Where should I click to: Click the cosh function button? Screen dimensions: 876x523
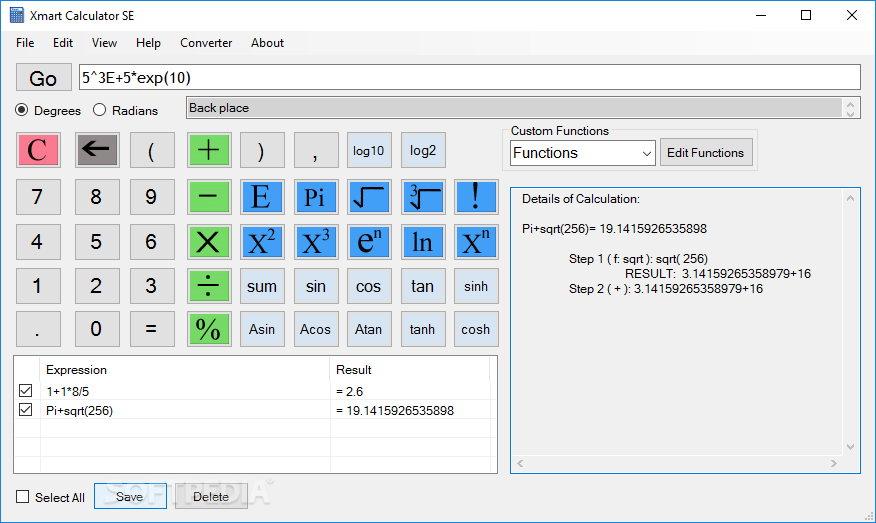pyautogui.click(x=476, y=329)
